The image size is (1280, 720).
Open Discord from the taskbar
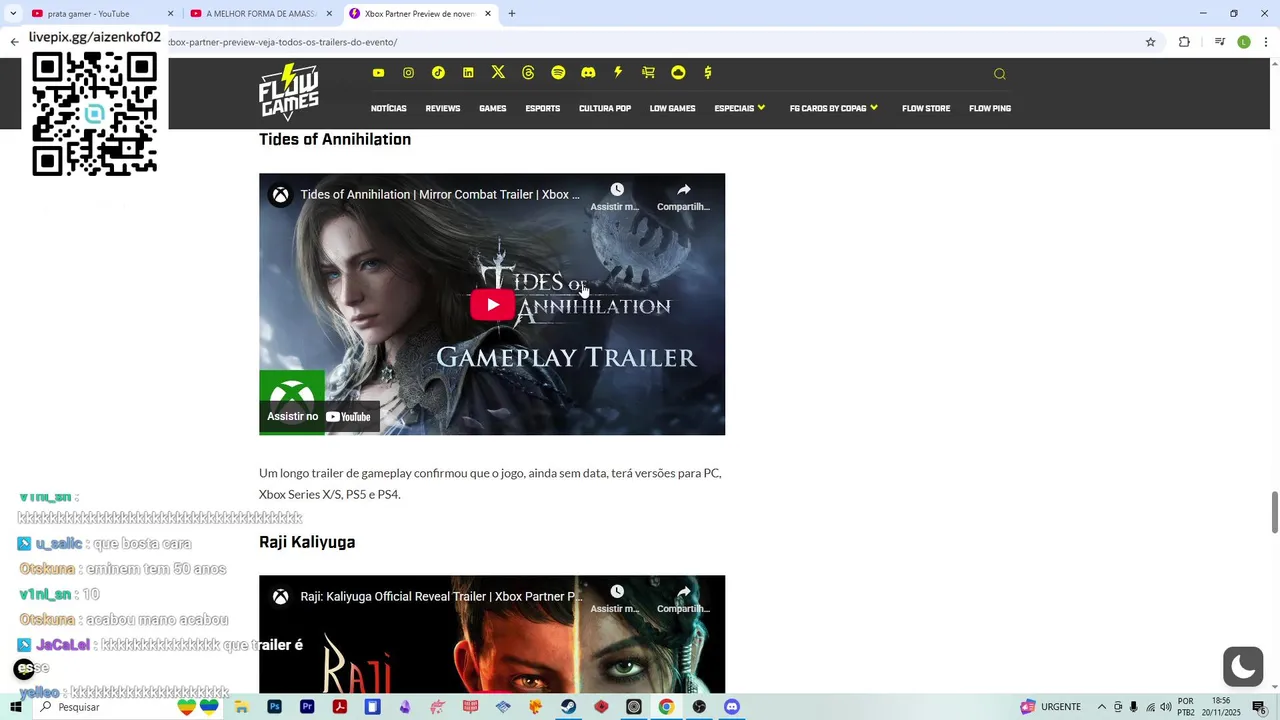tap(732, 707)
